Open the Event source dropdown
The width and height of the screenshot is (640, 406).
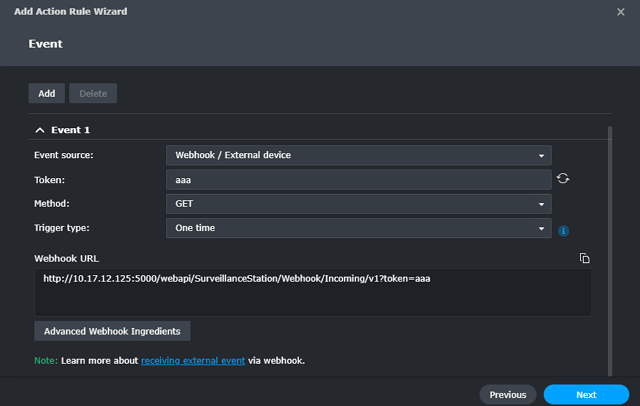pyautogui.click(x=358, y=155)
